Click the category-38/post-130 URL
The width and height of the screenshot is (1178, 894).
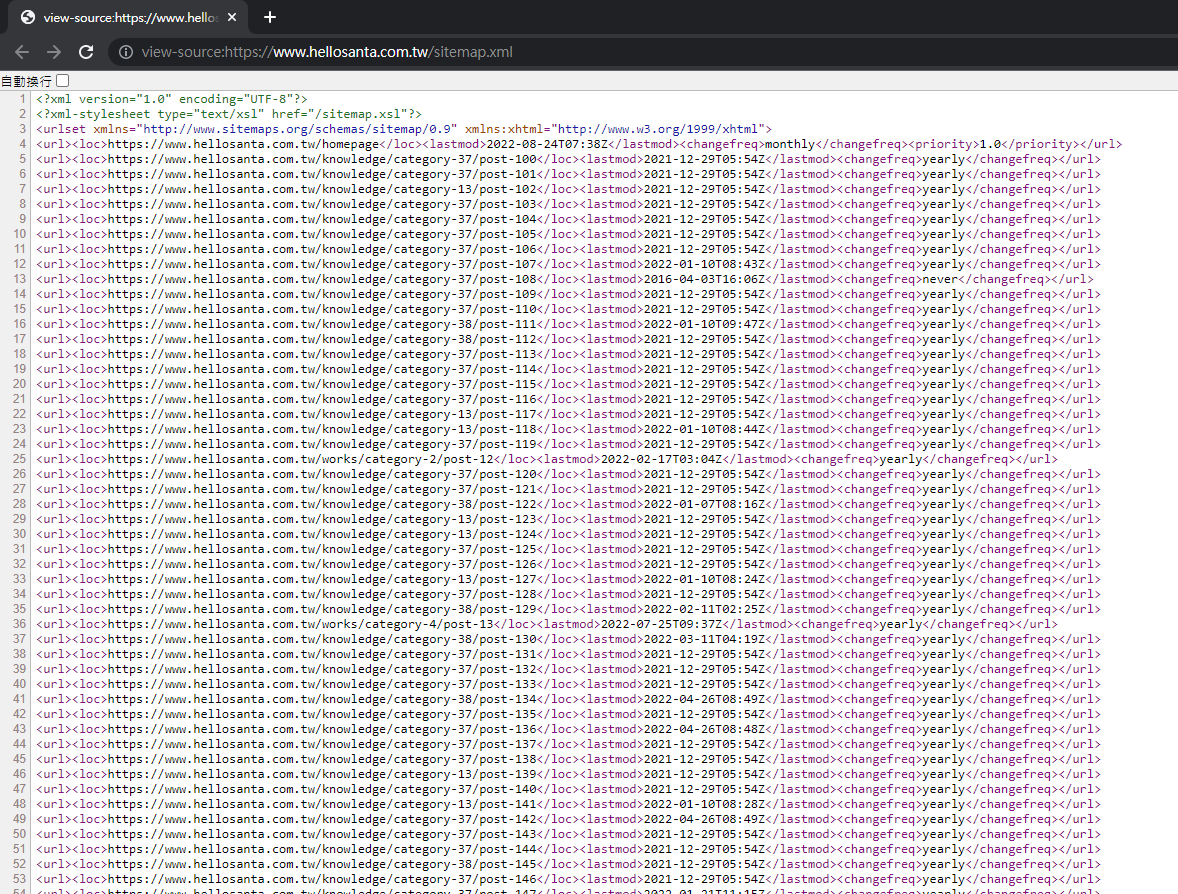tap(322, 639)
